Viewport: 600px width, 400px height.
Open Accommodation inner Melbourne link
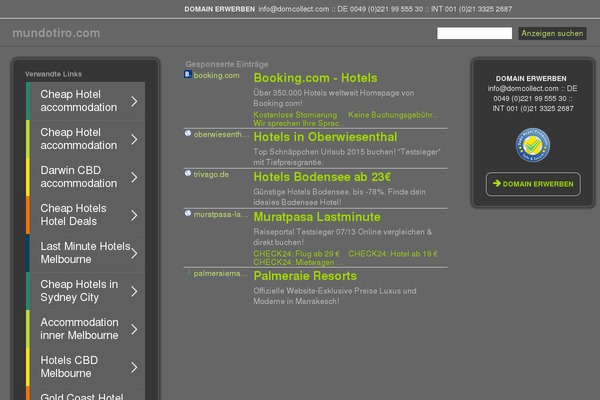click(85, 329)
